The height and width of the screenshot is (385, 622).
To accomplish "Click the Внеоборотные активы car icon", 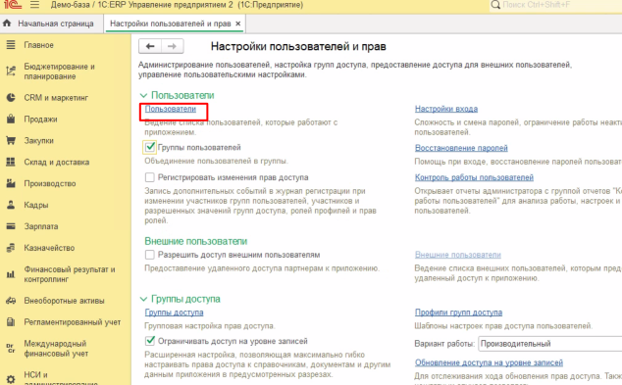I will pyautogui.click(x=11, y=301).
